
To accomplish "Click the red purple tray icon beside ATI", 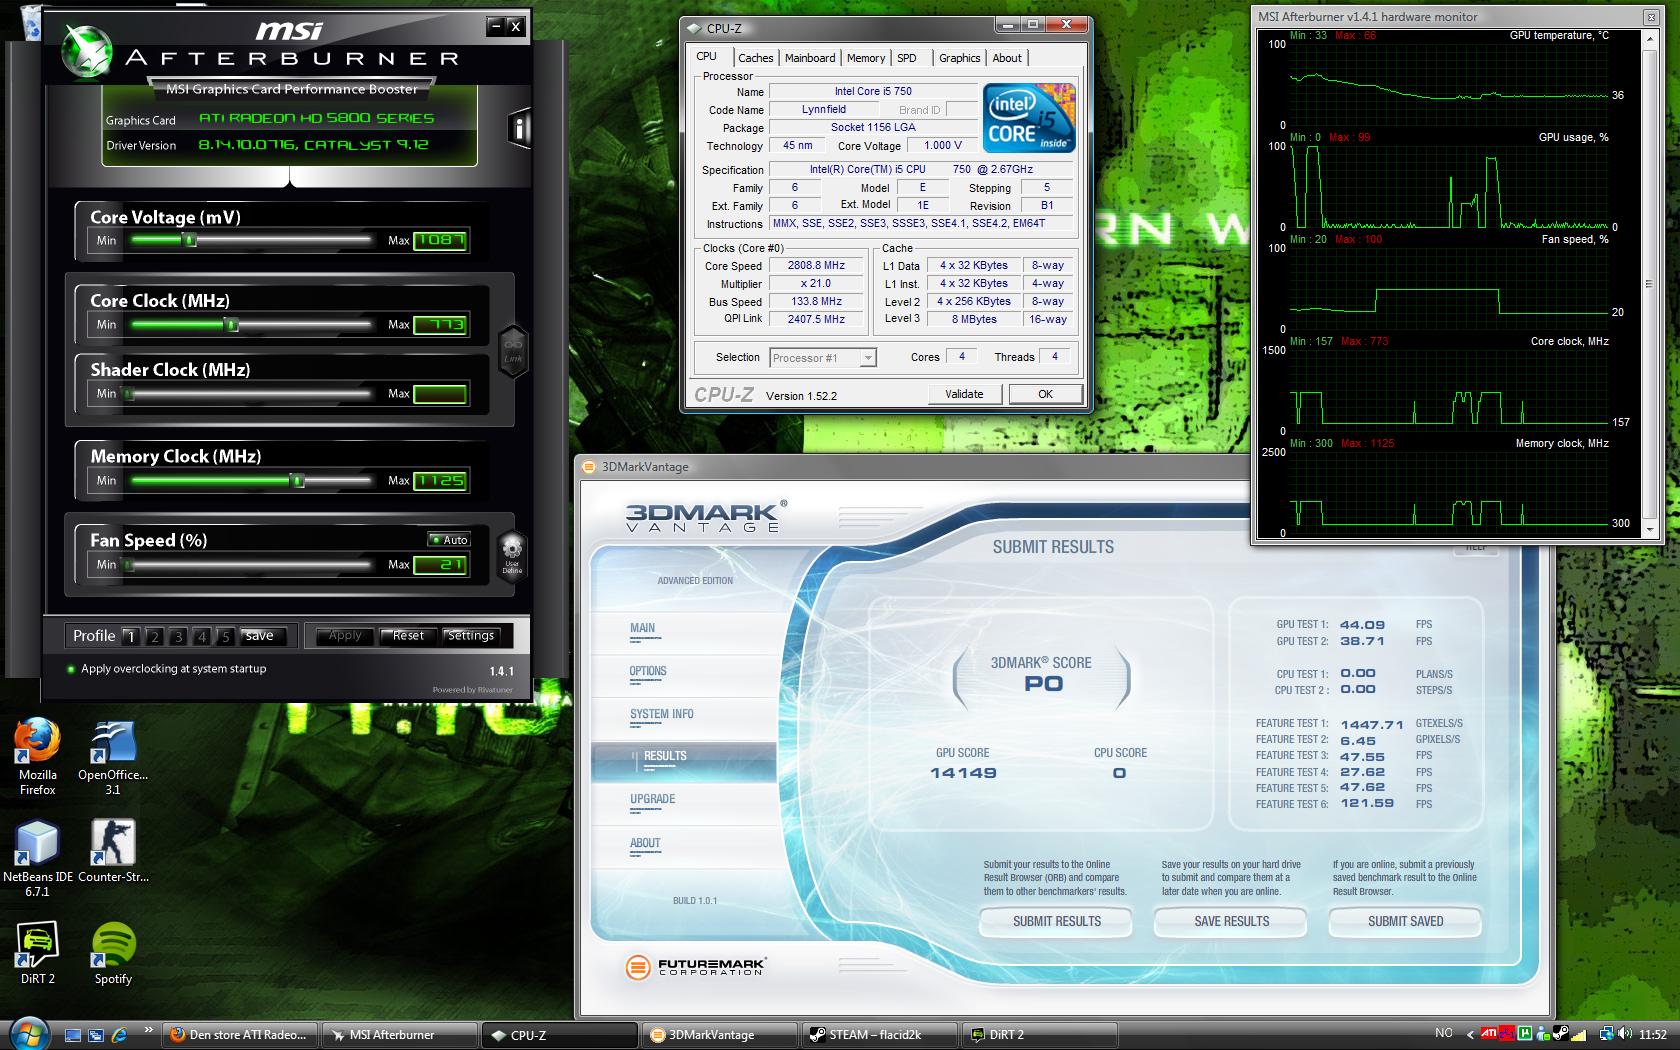I will [1507, 1034].
